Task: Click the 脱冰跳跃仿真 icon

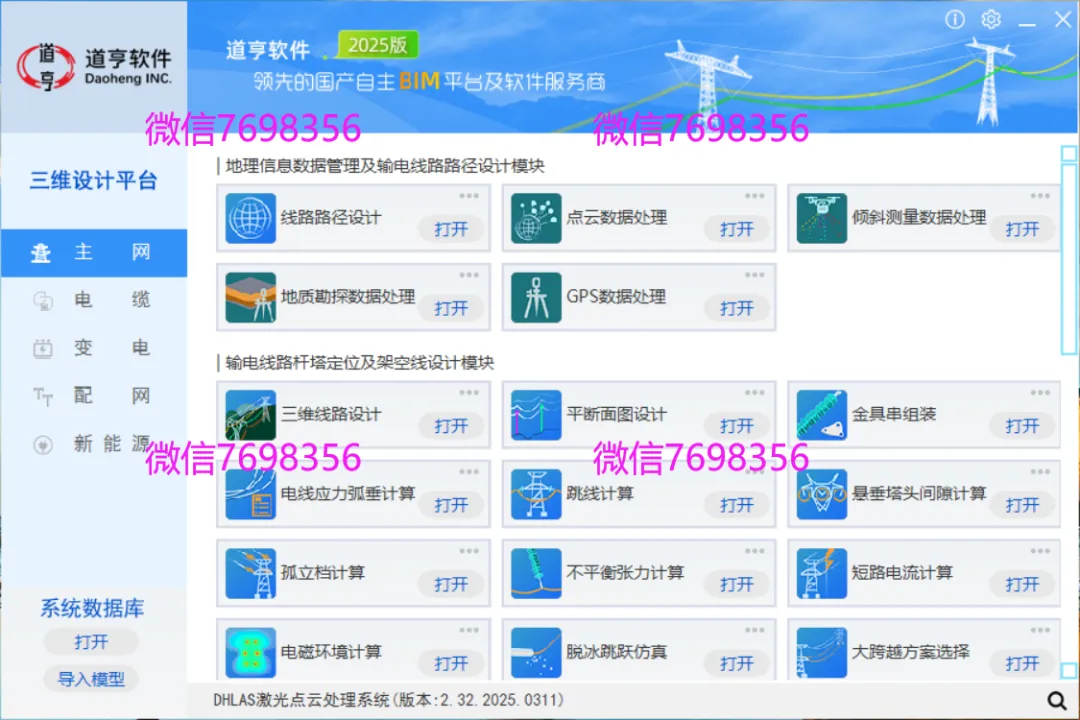Action: click(x=536, y=652)
